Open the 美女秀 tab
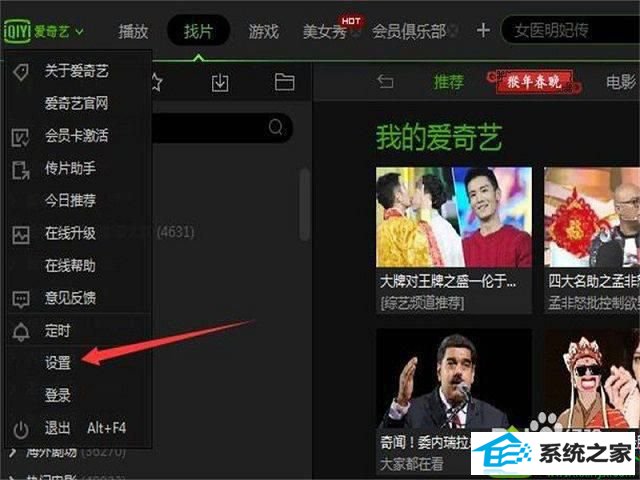The width and height of the screenshot is (640, 480). click(325, 31)
